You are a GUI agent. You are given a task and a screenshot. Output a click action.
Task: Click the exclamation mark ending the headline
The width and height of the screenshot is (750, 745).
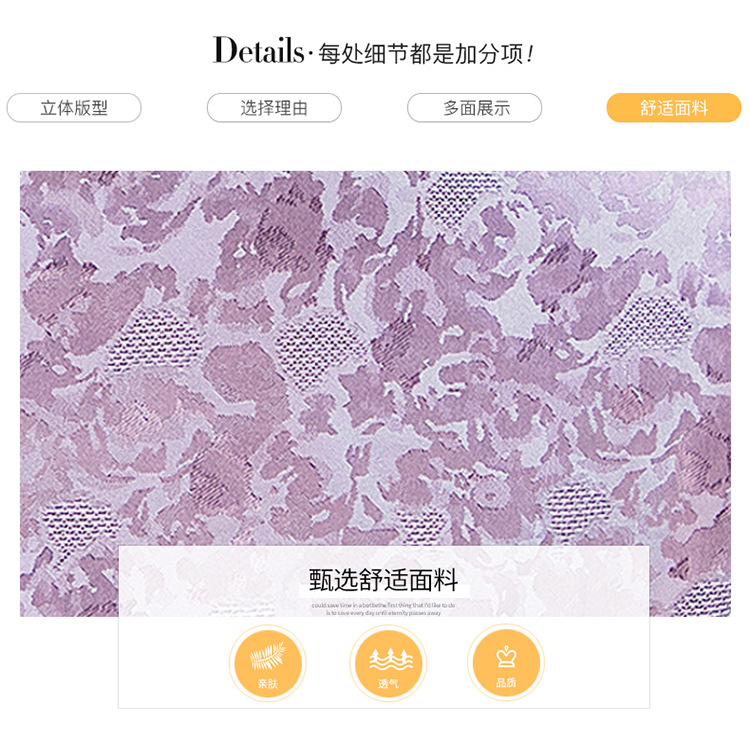tap(529, 54)
